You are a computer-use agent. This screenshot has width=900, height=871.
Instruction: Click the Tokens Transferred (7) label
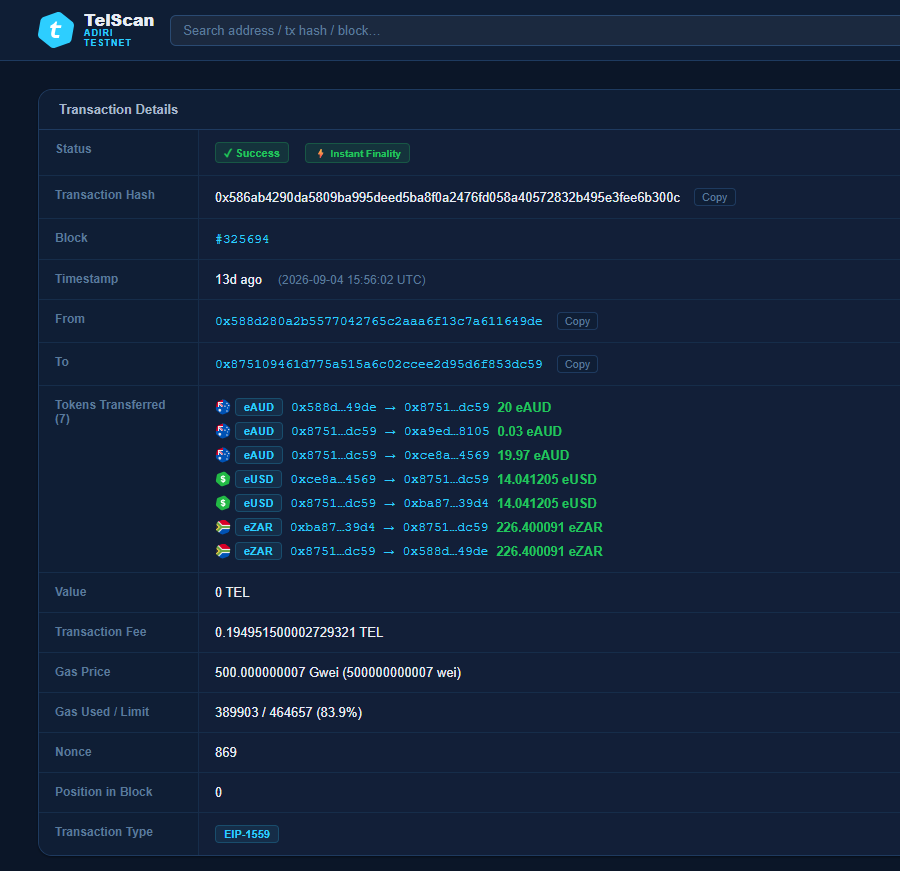(x=110, y=412)
